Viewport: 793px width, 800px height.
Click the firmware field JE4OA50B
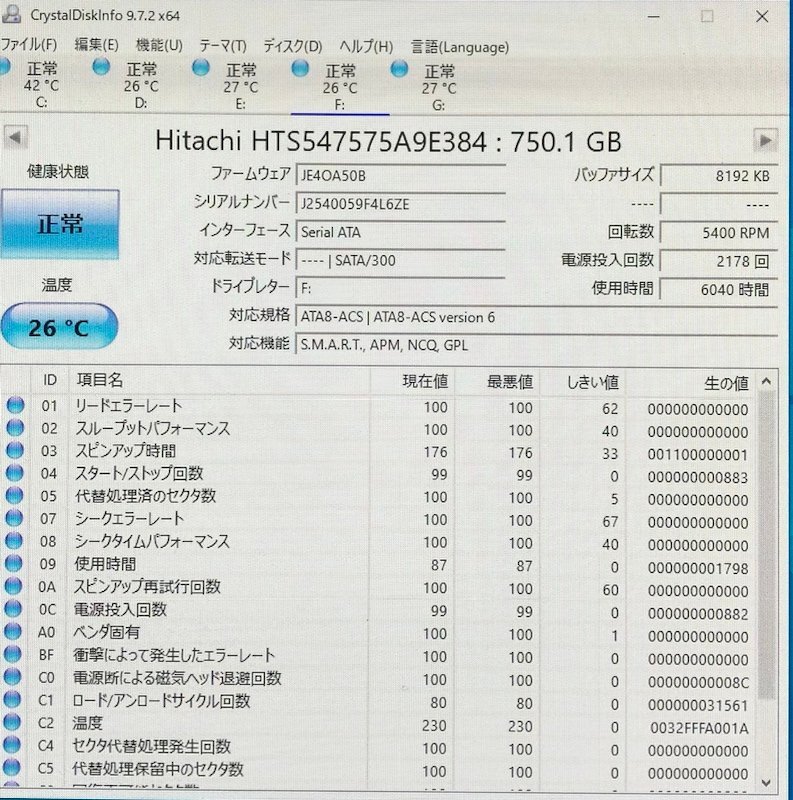401,176
